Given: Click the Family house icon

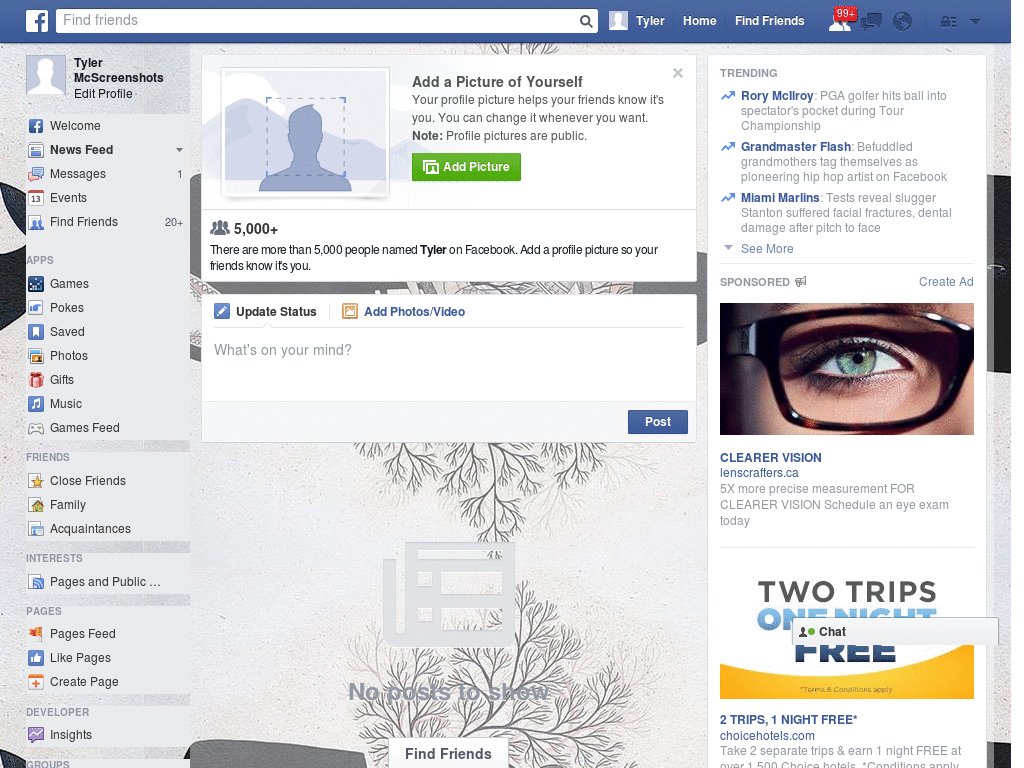Looking at the screenshot, I should pyautogui.click(x=36, y=505).
